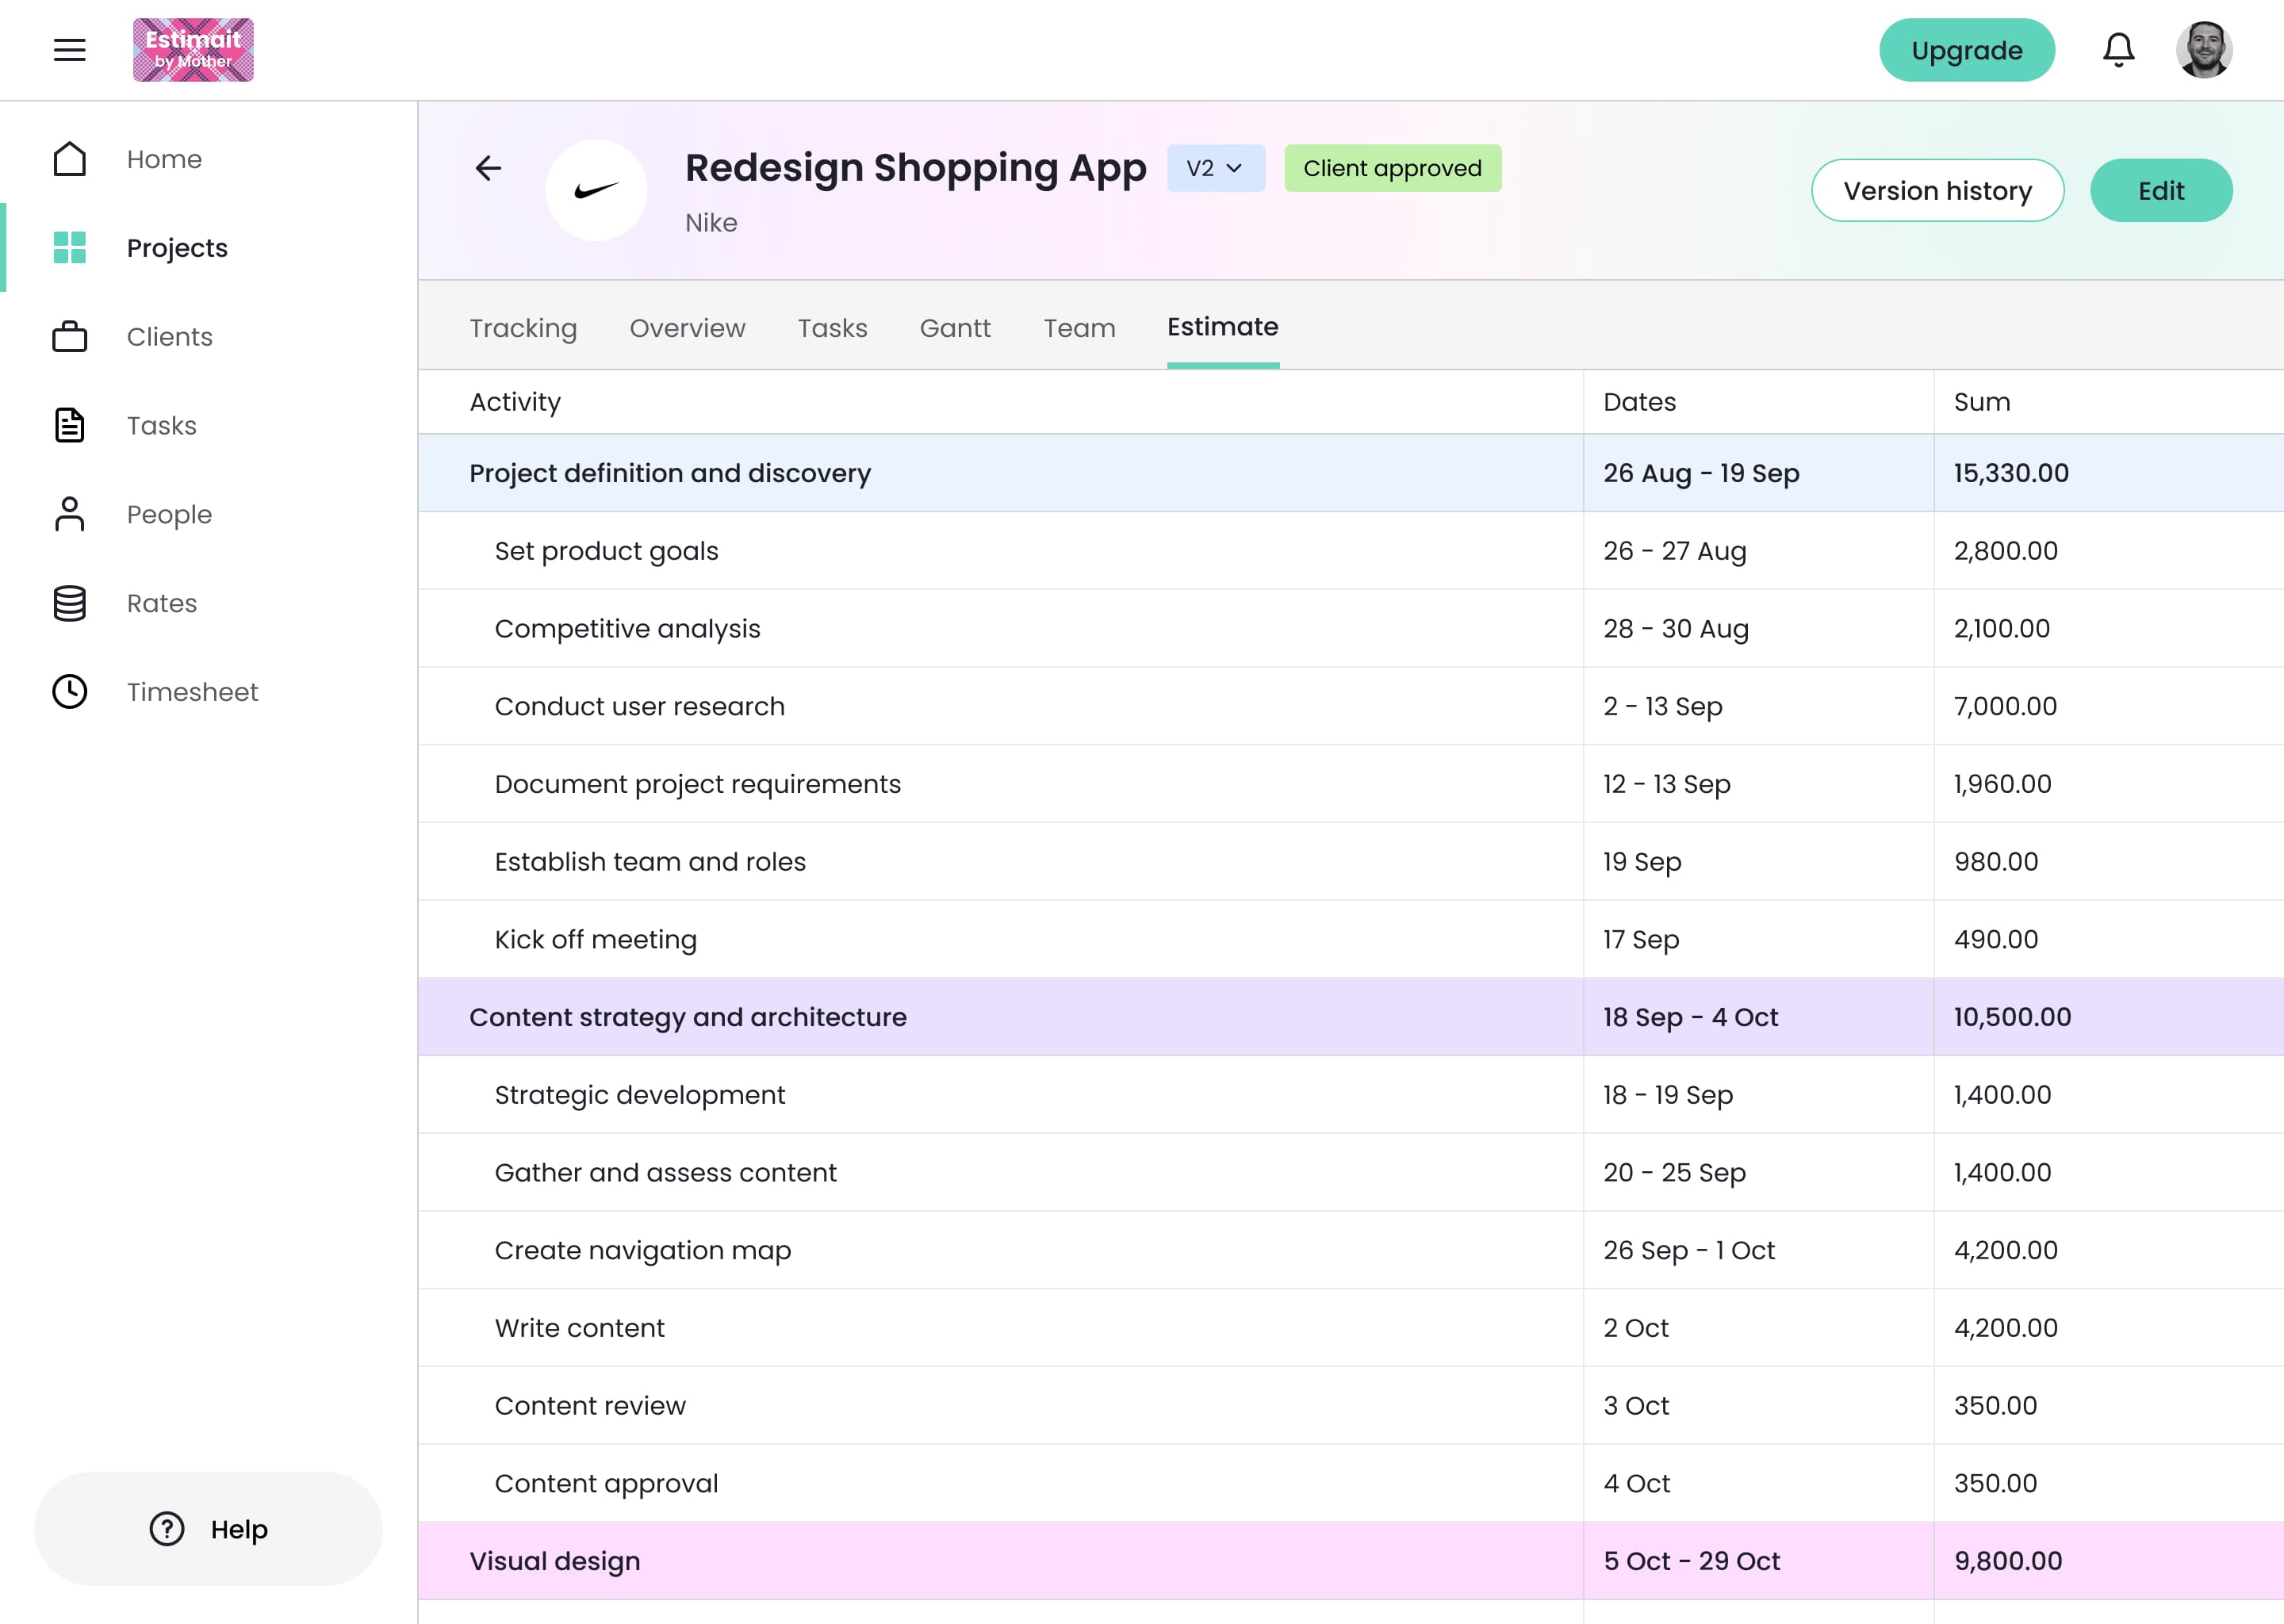Click the People person icon
The width and height of the screenshot is (2284, 1624).
(69, 514)
